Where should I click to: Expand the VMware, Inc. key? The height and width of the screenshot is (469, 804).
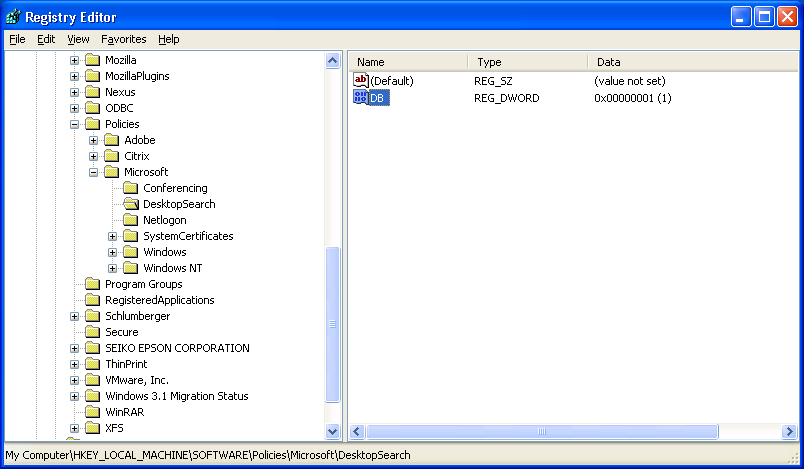coord(74,380)
